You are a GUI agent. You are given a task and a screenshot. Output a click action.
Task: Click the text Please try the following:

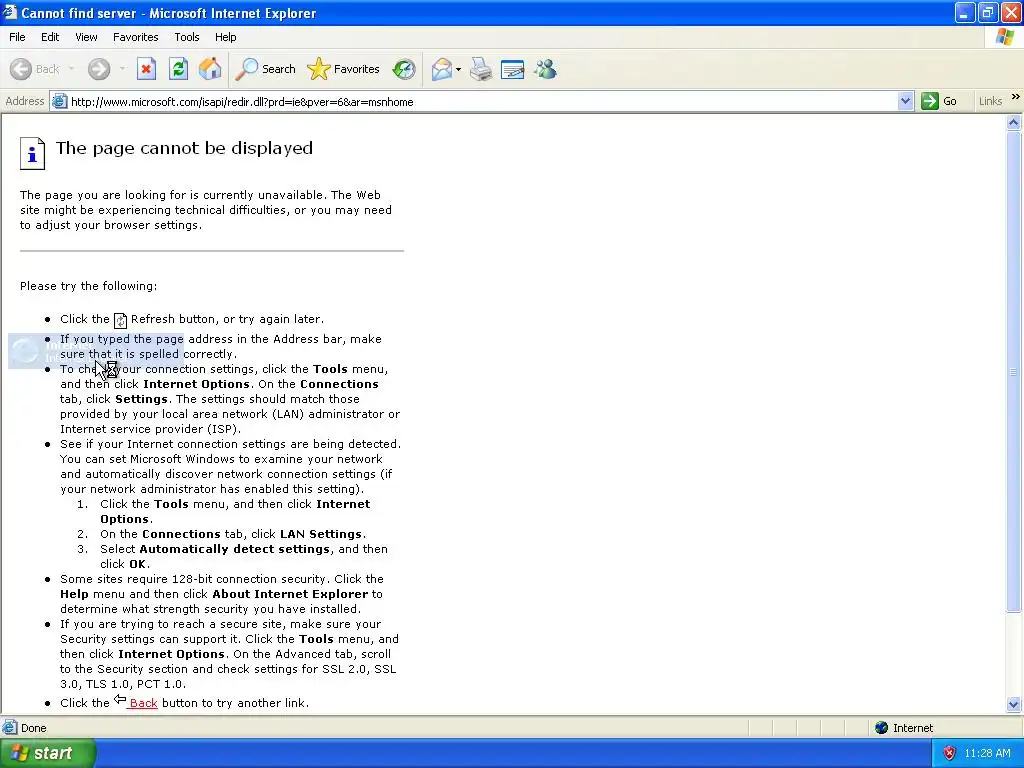tap(88, 286)
